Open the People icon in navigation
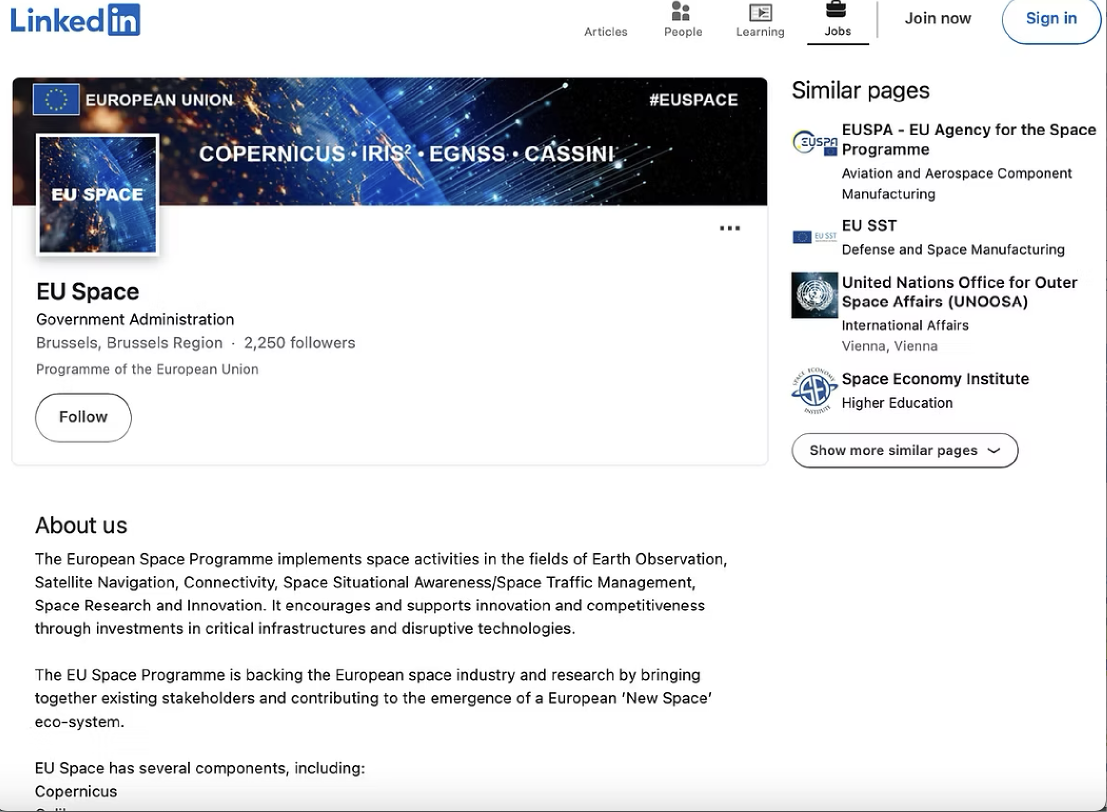The image size is (1107, 812). [682, 12]
